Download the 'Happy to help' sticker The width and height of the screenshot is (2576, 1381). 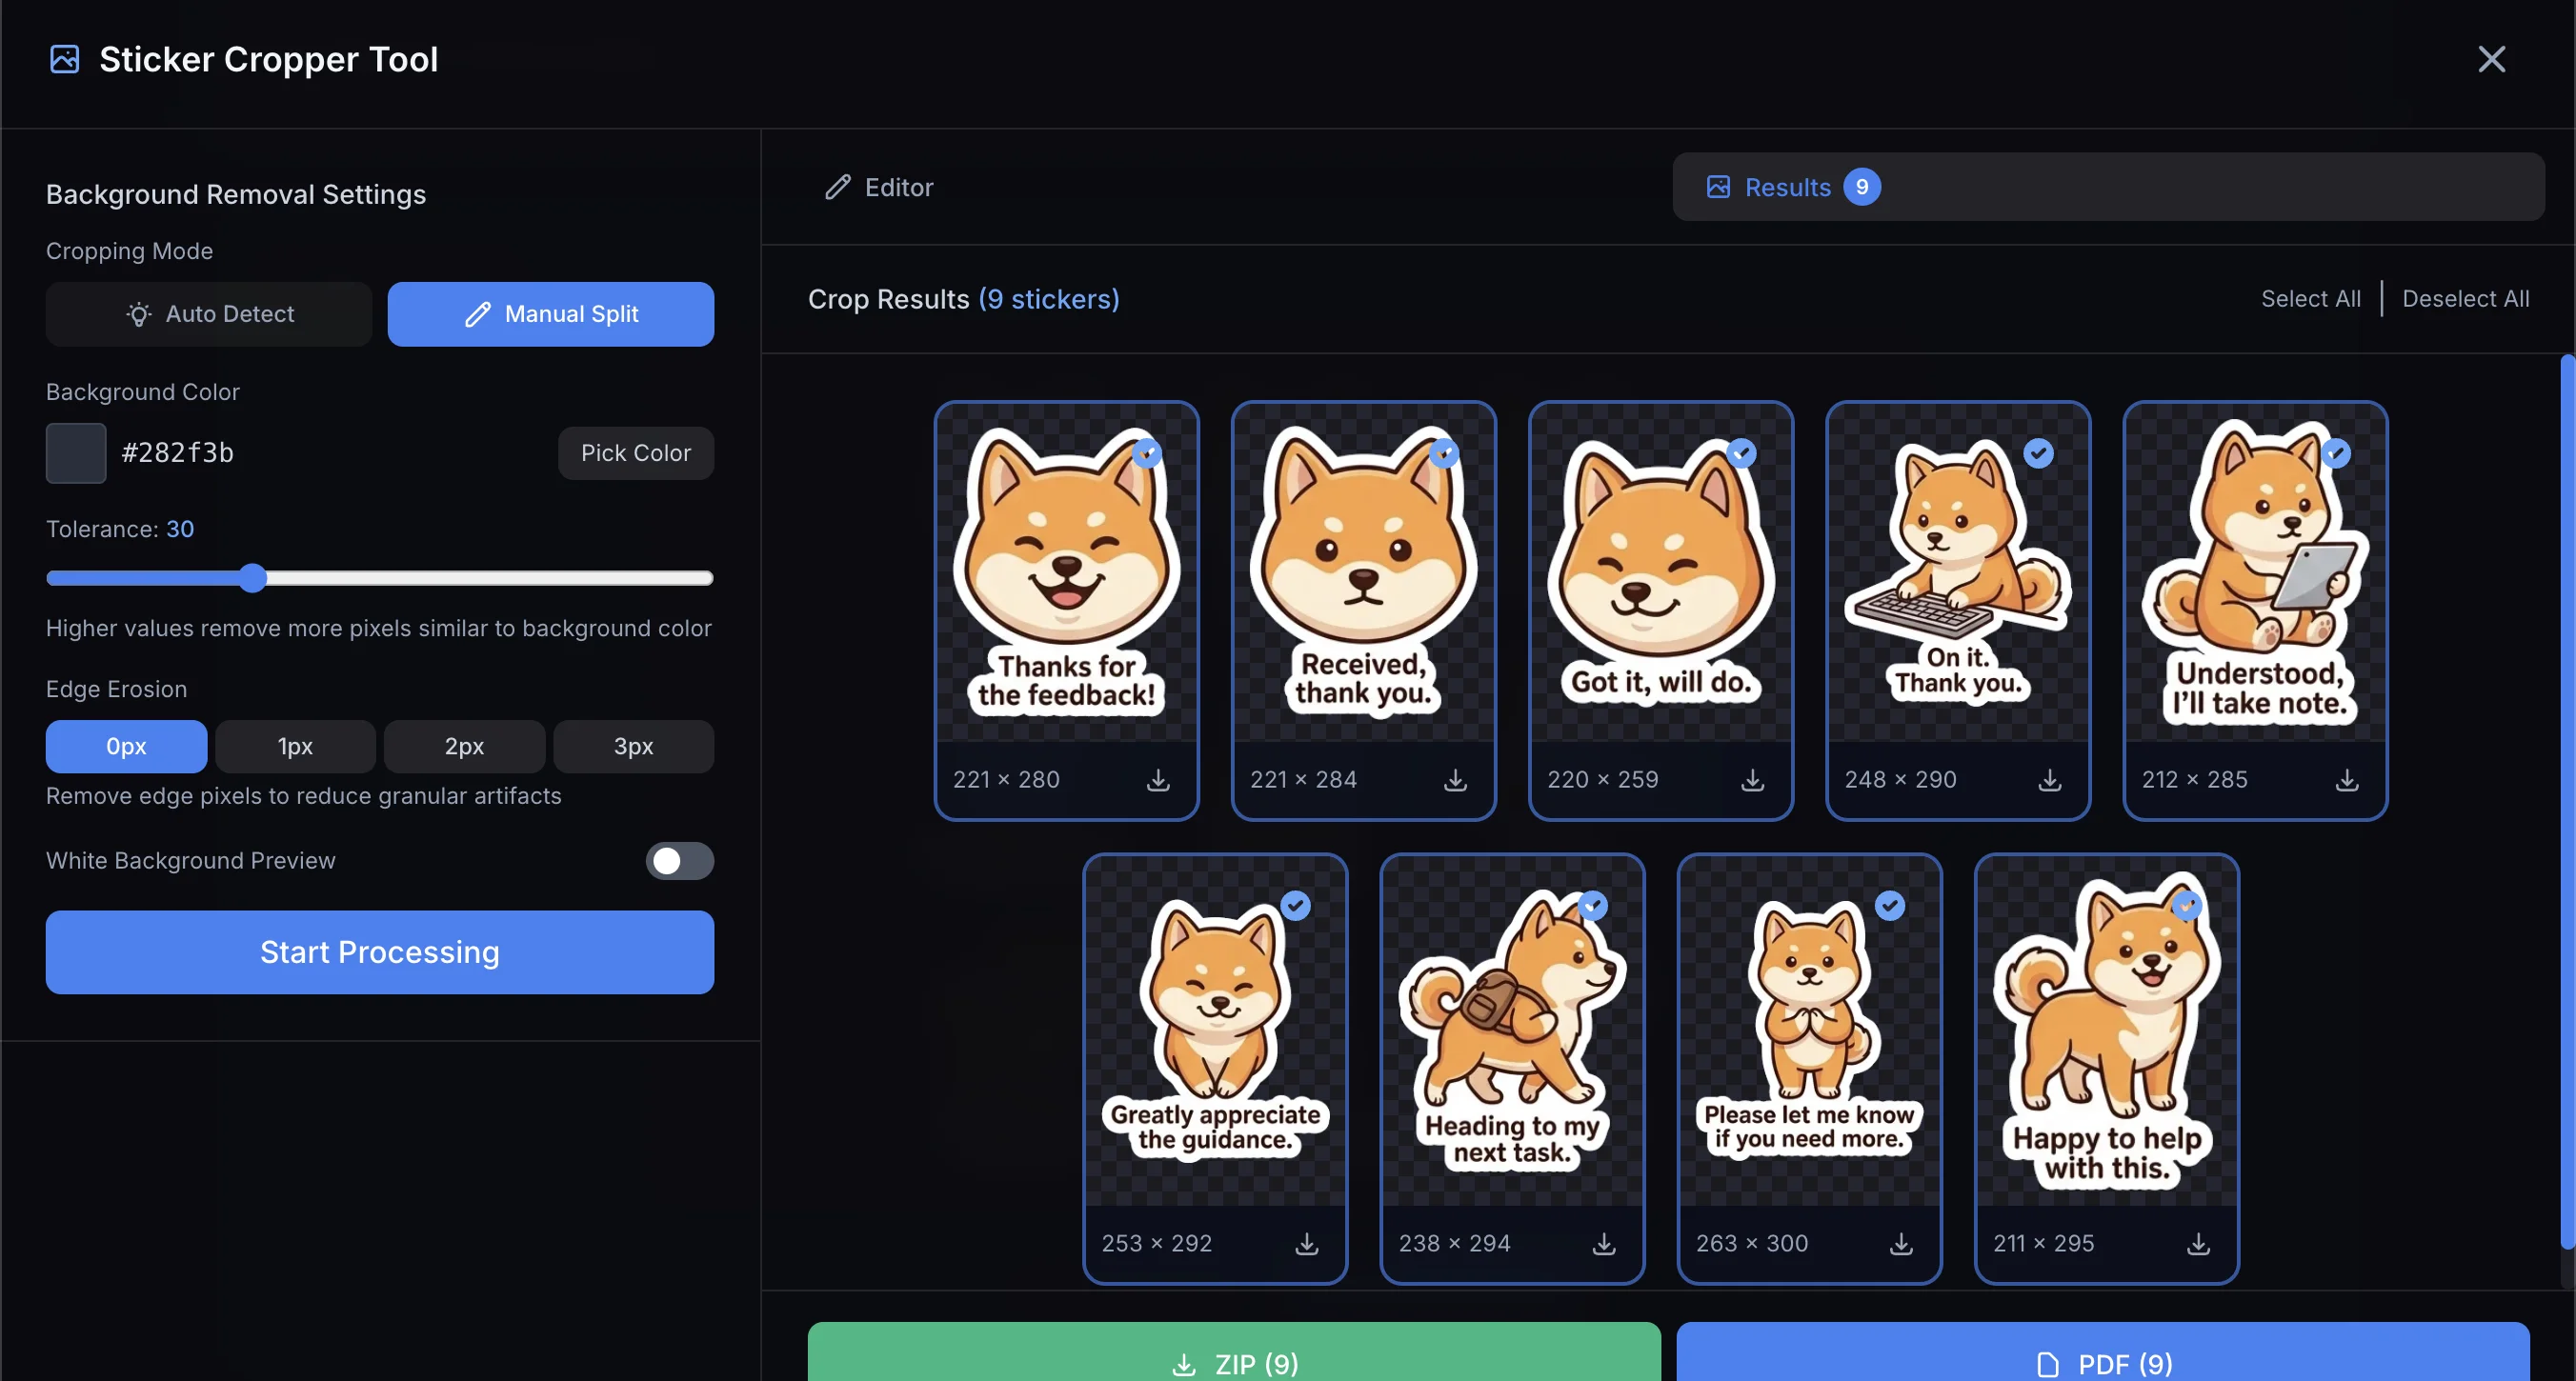click(2198, 1243)
